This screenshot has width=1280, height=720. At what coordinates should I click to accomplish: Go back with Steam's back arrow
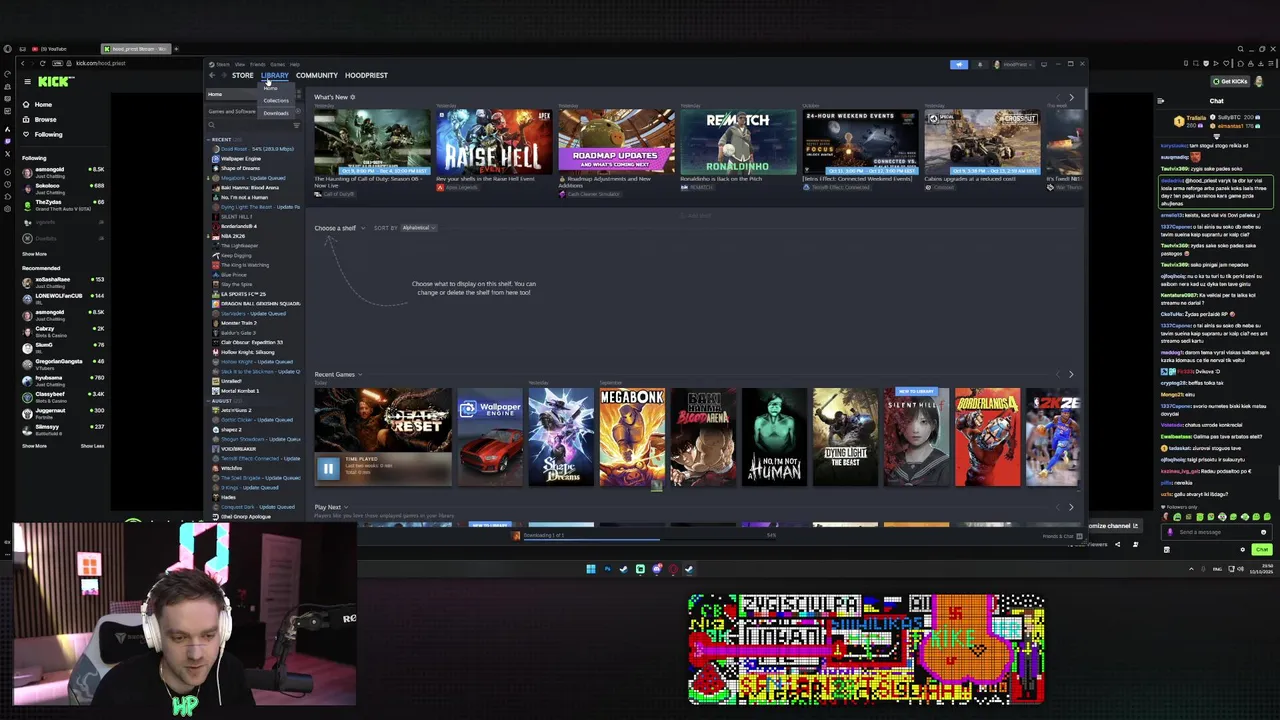pyautogui.click(x=211, y=75)
